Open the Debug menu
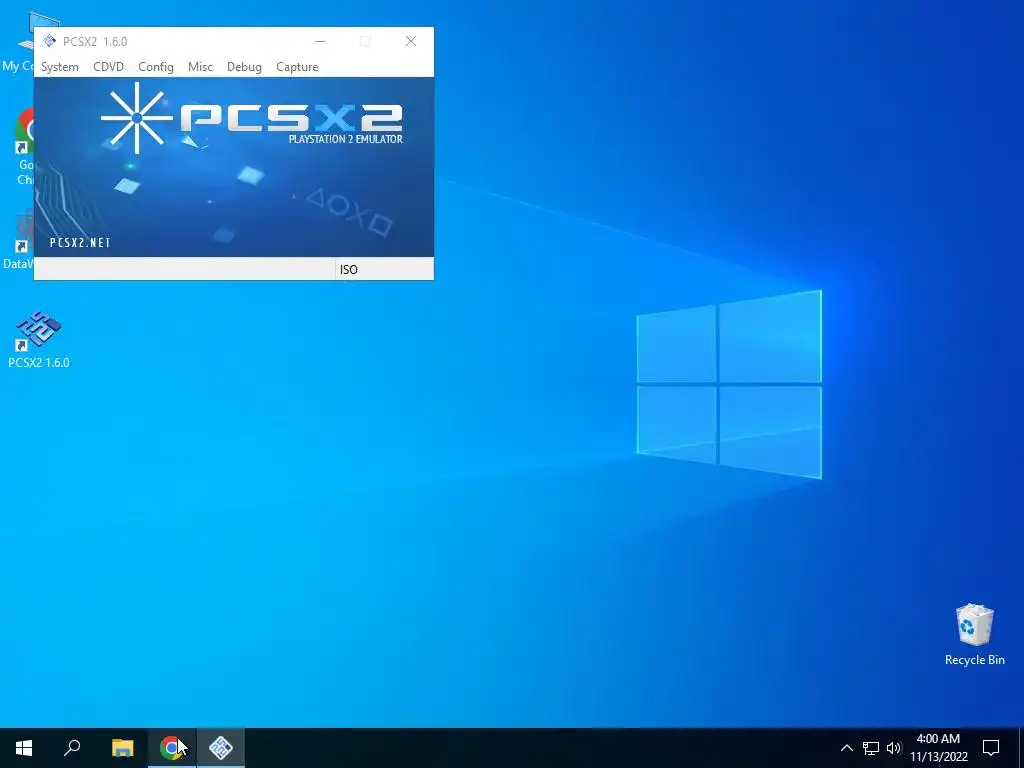Viewport: 1024px width, 768px height. pyautogui.click(x=244, y=67)
